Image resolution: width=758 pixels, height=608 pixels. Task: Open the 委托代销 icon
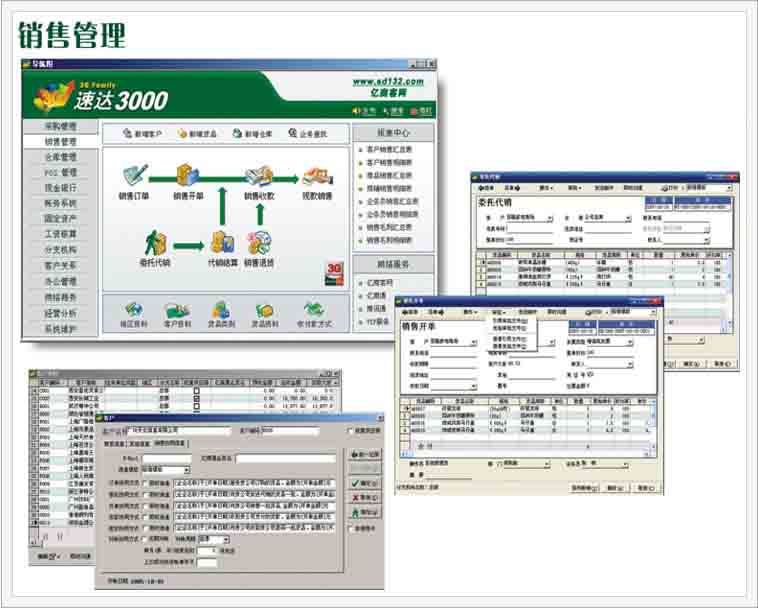[x=155, y=244]
